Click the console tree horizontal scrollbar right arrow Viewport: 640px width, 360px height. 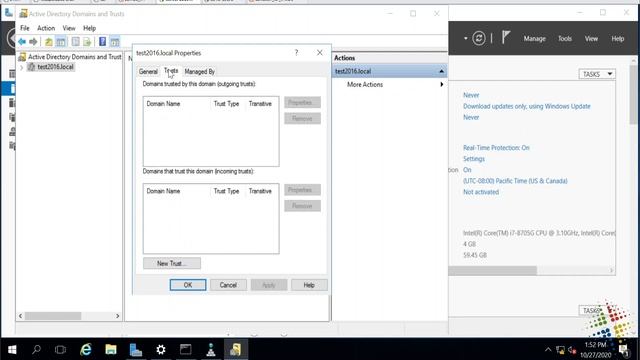pyautogui.click(x=118, y=316)
